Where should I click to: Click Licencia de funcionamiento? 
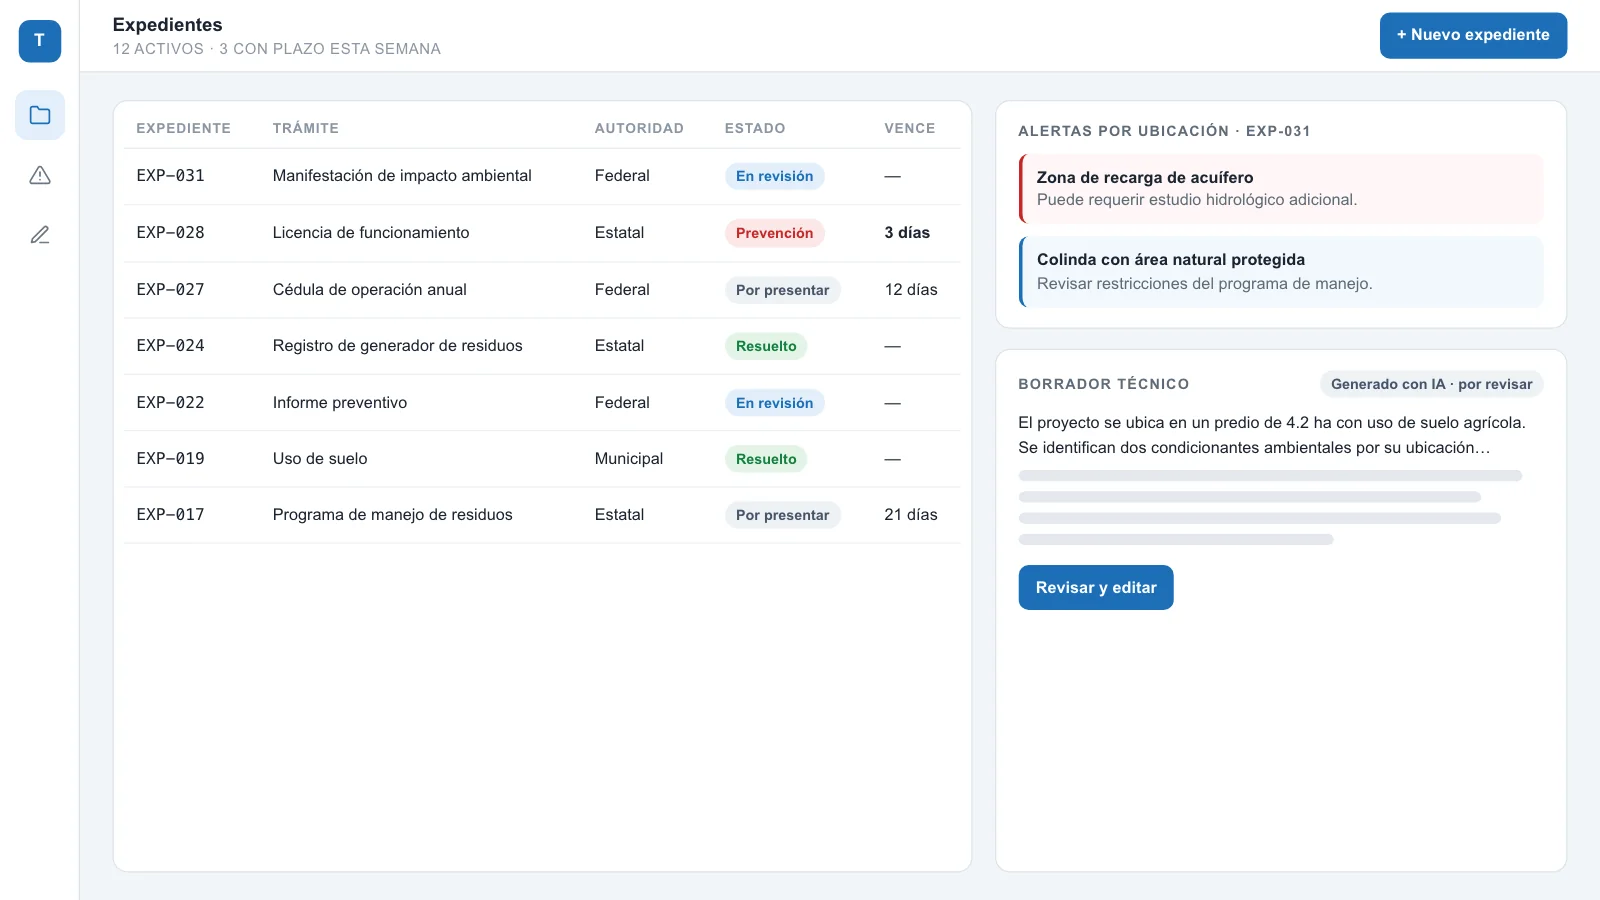[371, 233]
